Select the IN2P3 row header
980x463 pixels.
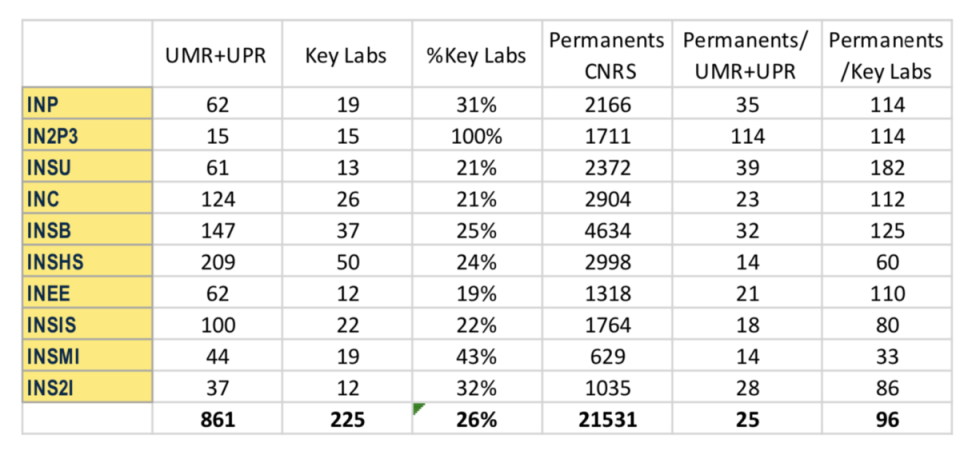pos(87,136)
